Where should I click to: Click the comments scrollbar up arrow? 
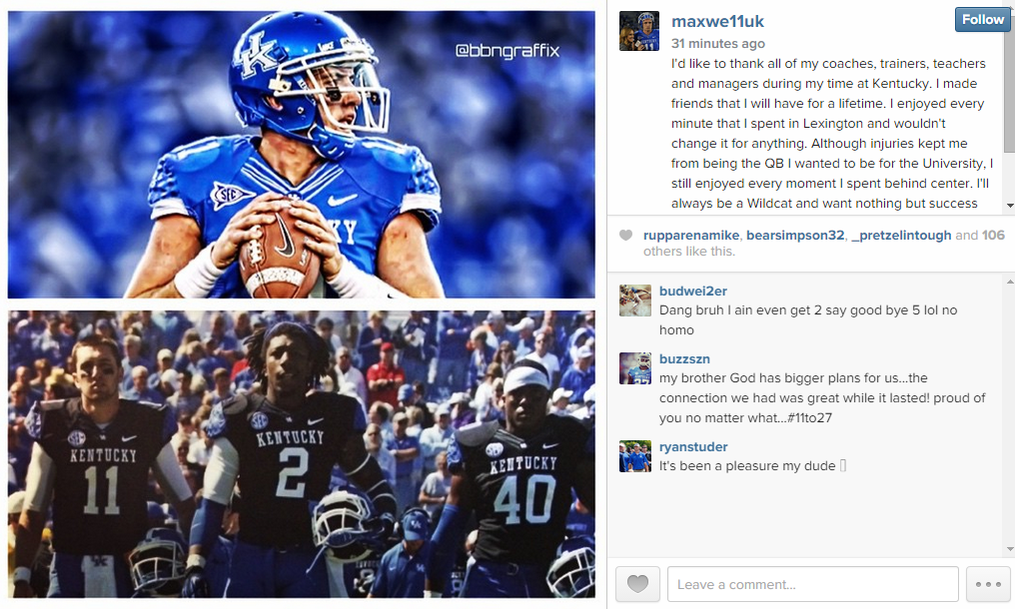pyautogui.click(x=1010, y=282)
